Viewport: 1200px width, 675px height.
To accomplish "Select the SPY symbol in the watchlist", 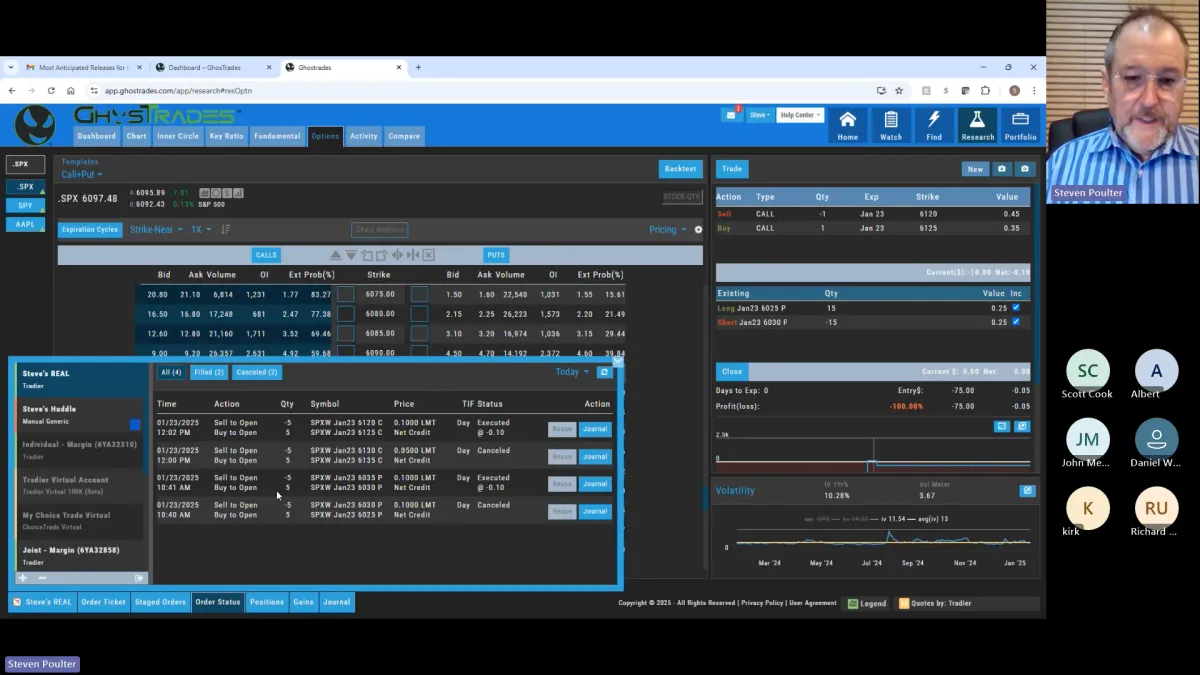I will (x=26, y=205).
